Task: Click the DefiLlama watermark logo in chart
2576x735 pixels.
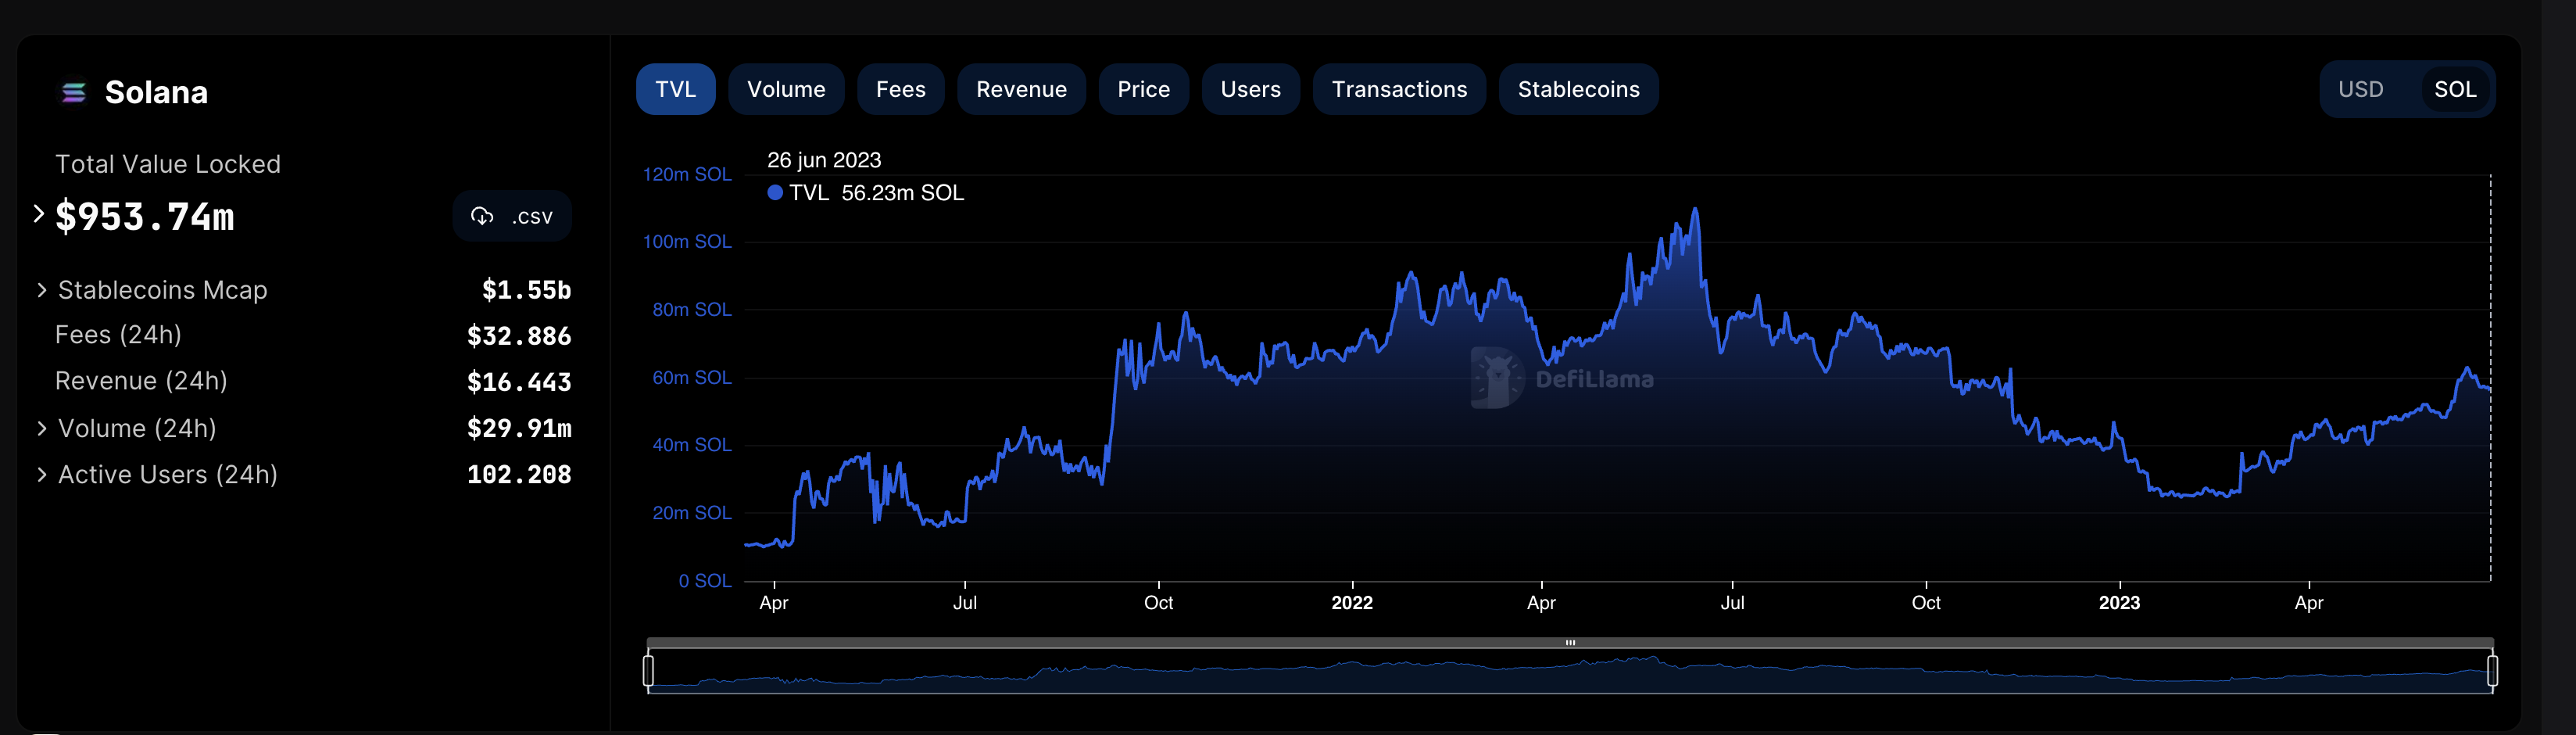Action: [x=1496, y=378]
